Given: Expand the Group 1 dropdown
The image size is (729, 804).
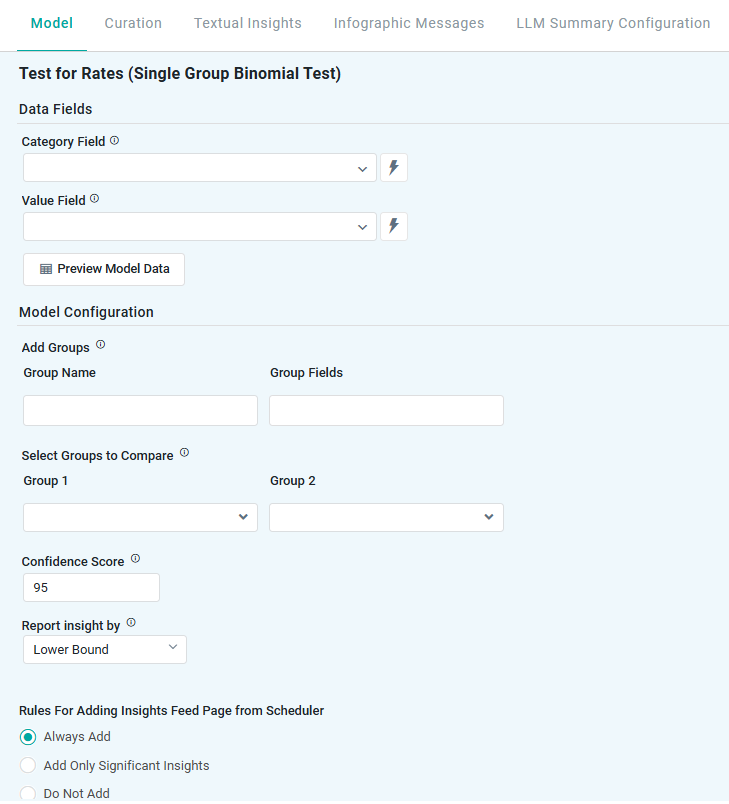Looking at the screenshot, I should 140,517.
